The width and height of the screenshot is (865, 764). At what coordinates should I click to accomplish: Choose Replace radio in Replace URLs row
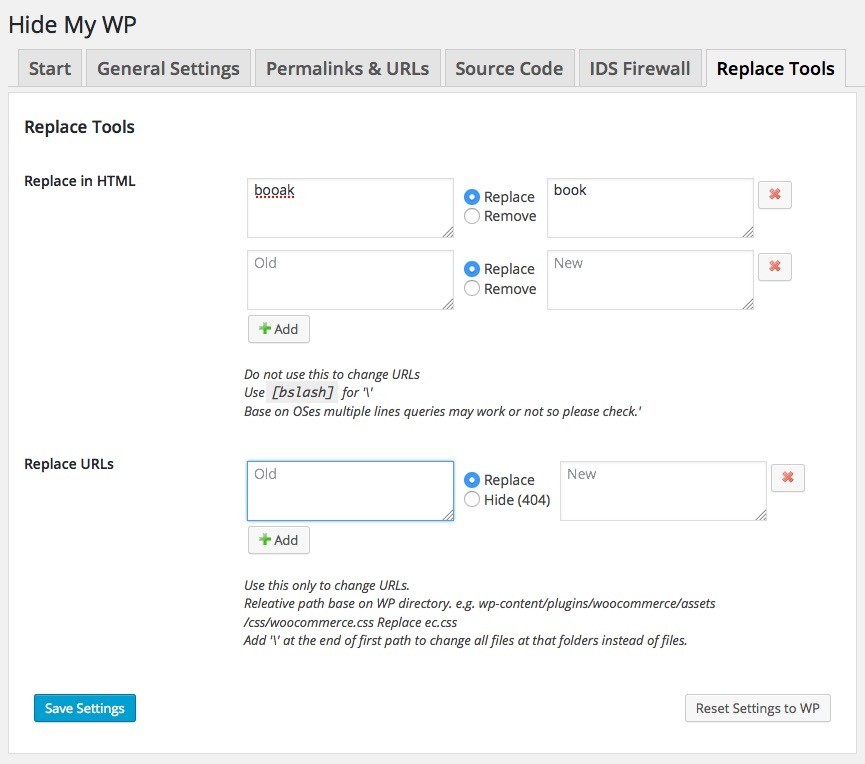pos(472,480)
